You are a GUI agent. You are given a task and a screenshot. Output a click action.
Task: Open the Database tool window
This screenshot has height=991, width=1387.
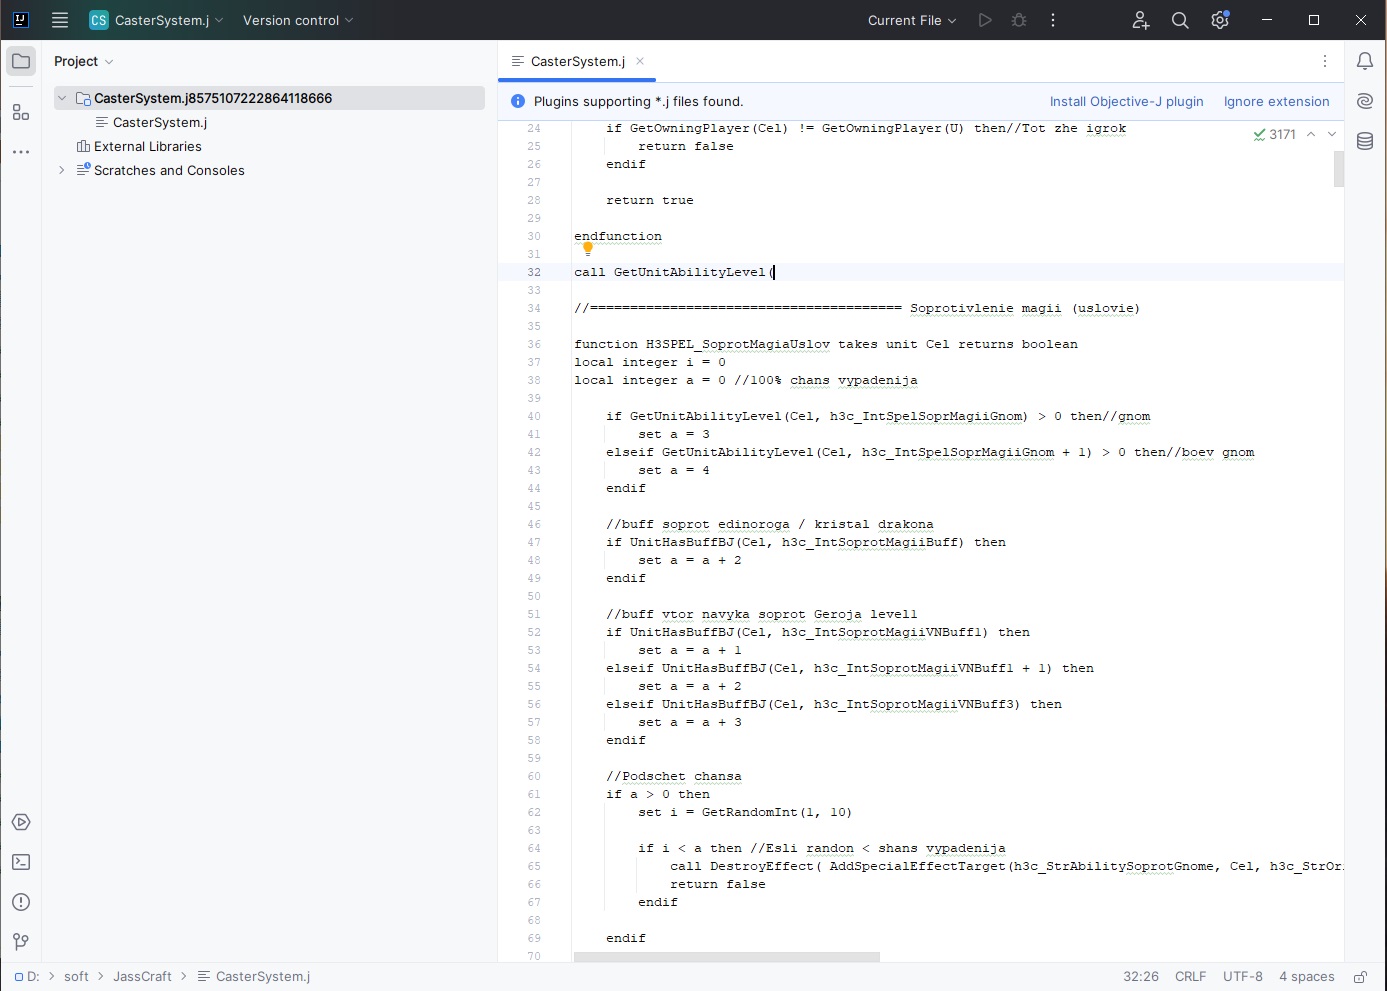pyautogui.click(x=1365, y=141)
